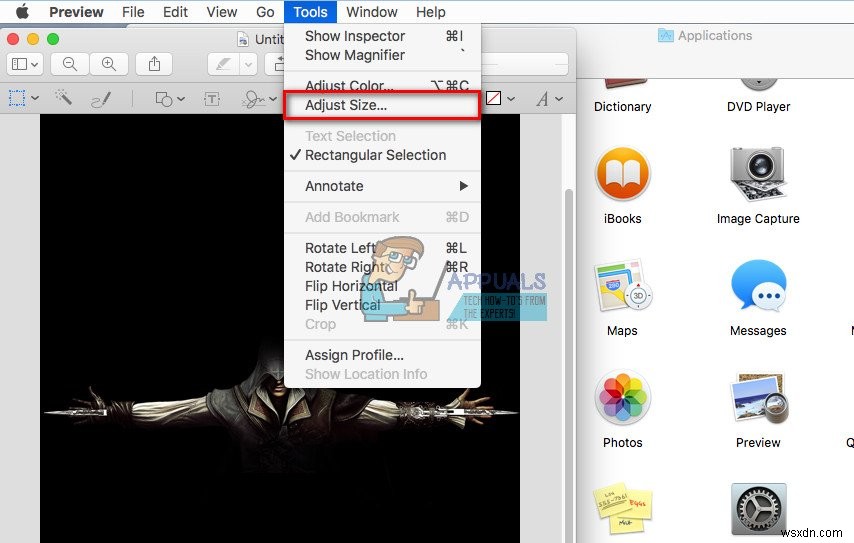The height and width of the screenshot is (543, 854).
Task: Expand the sidebar view dropdown arrow
Action: (x=35, y=65)
